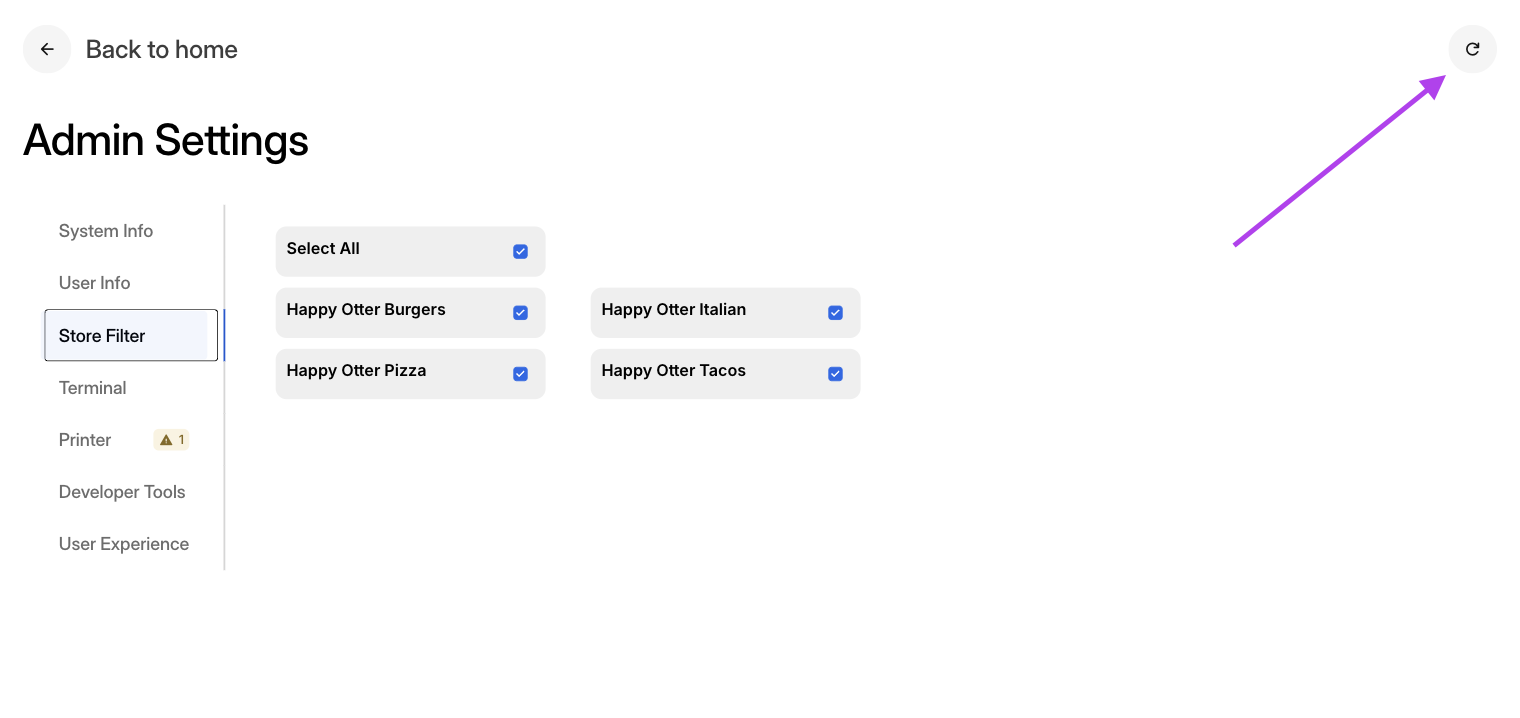Screen dimensions: 1520x718
Task: Show the User Experience settings
Action: (124, 544)
